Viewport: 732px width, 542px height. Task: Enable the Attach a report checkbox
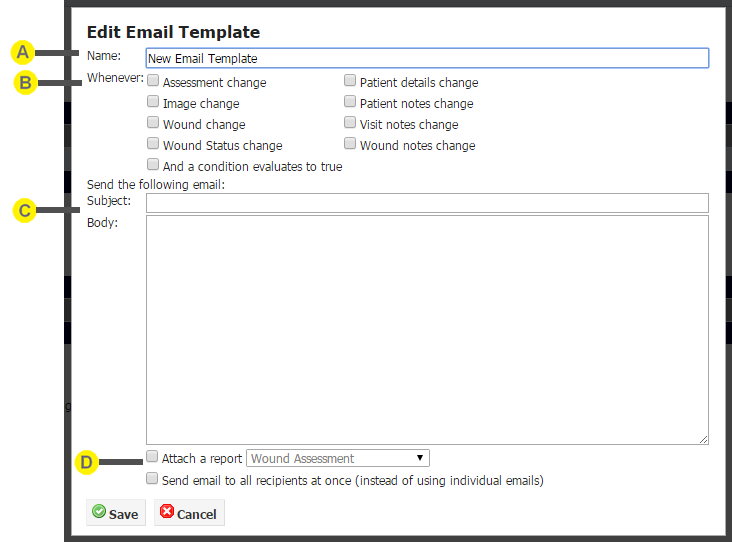pos(152,457)
